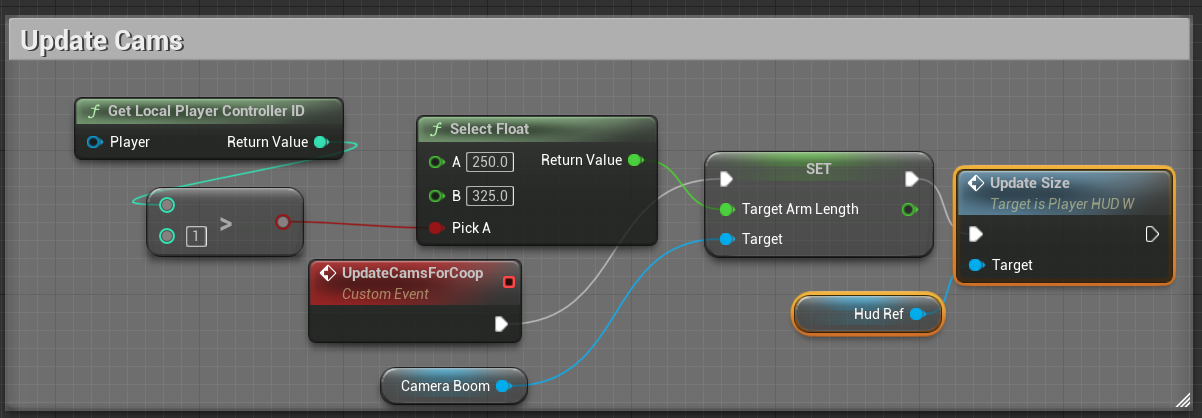Viewport: 1202px width, 418px height.
Task: Click the function icon on the Get Local Player Controller ID header
Action: [95, 111]
